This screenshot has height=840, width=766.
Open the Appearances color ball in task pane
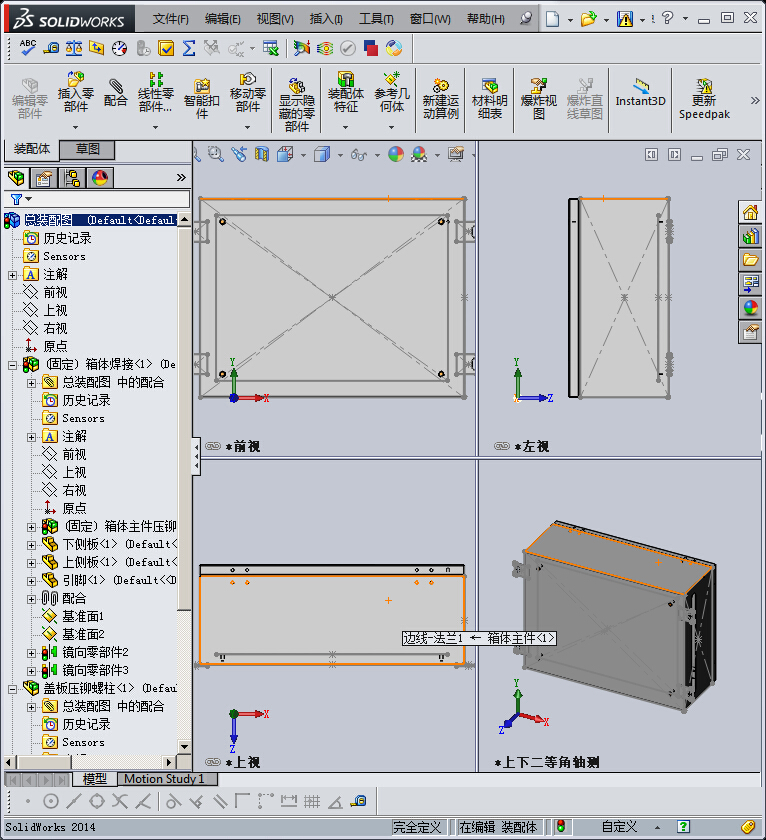(750, 307)
